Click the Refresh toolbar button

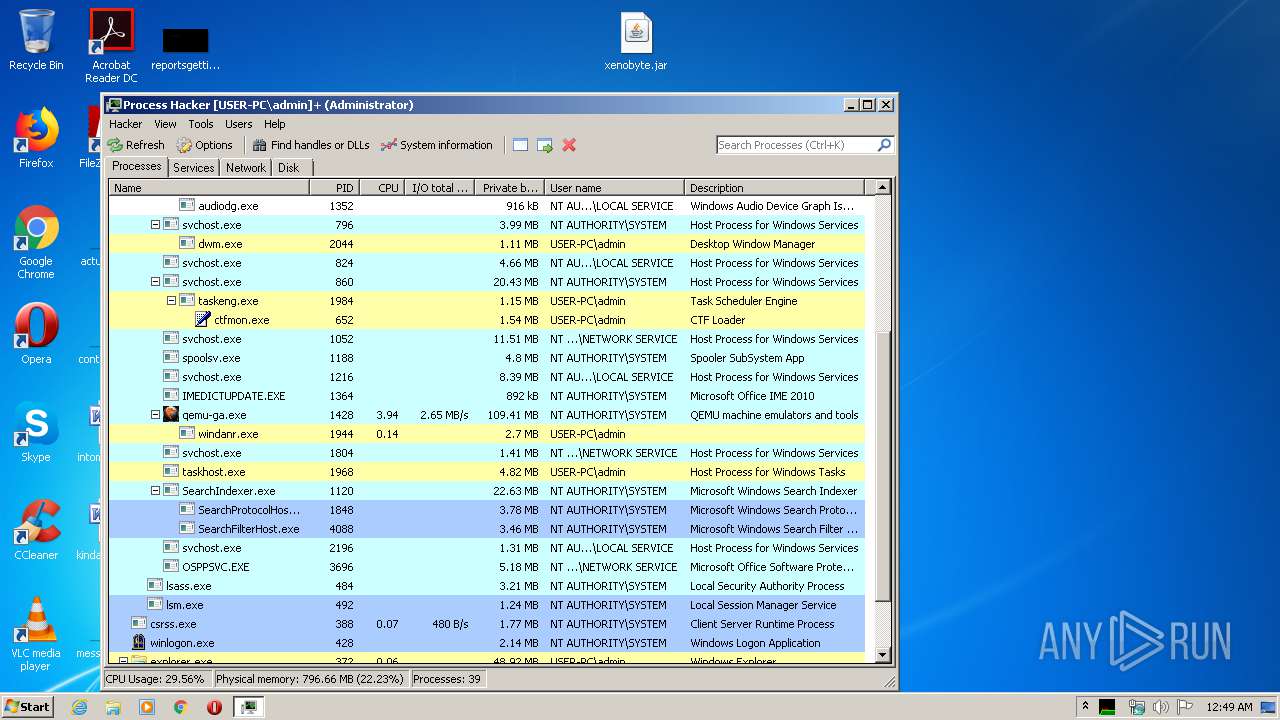coord(136,145)
